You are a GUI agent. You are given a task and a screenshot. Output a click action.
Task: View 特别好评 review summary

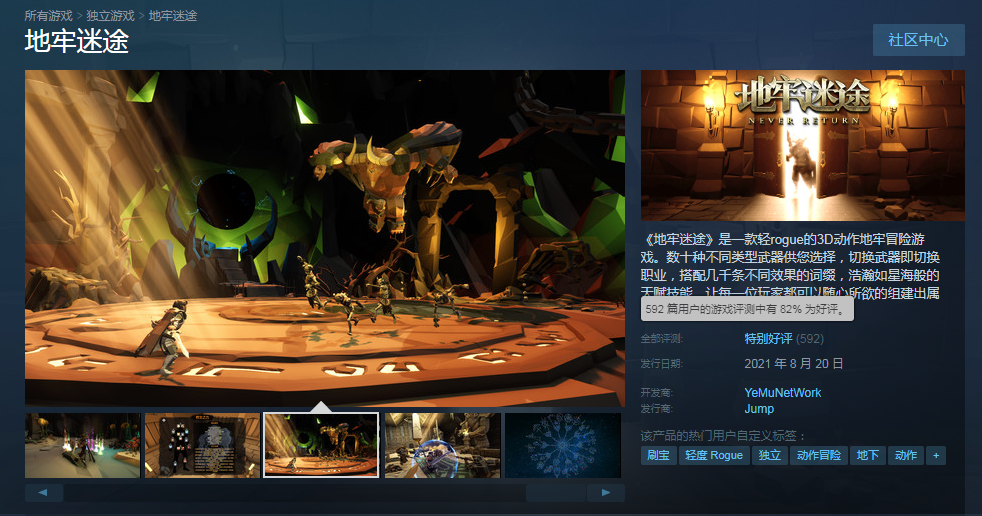click(768, 339)
